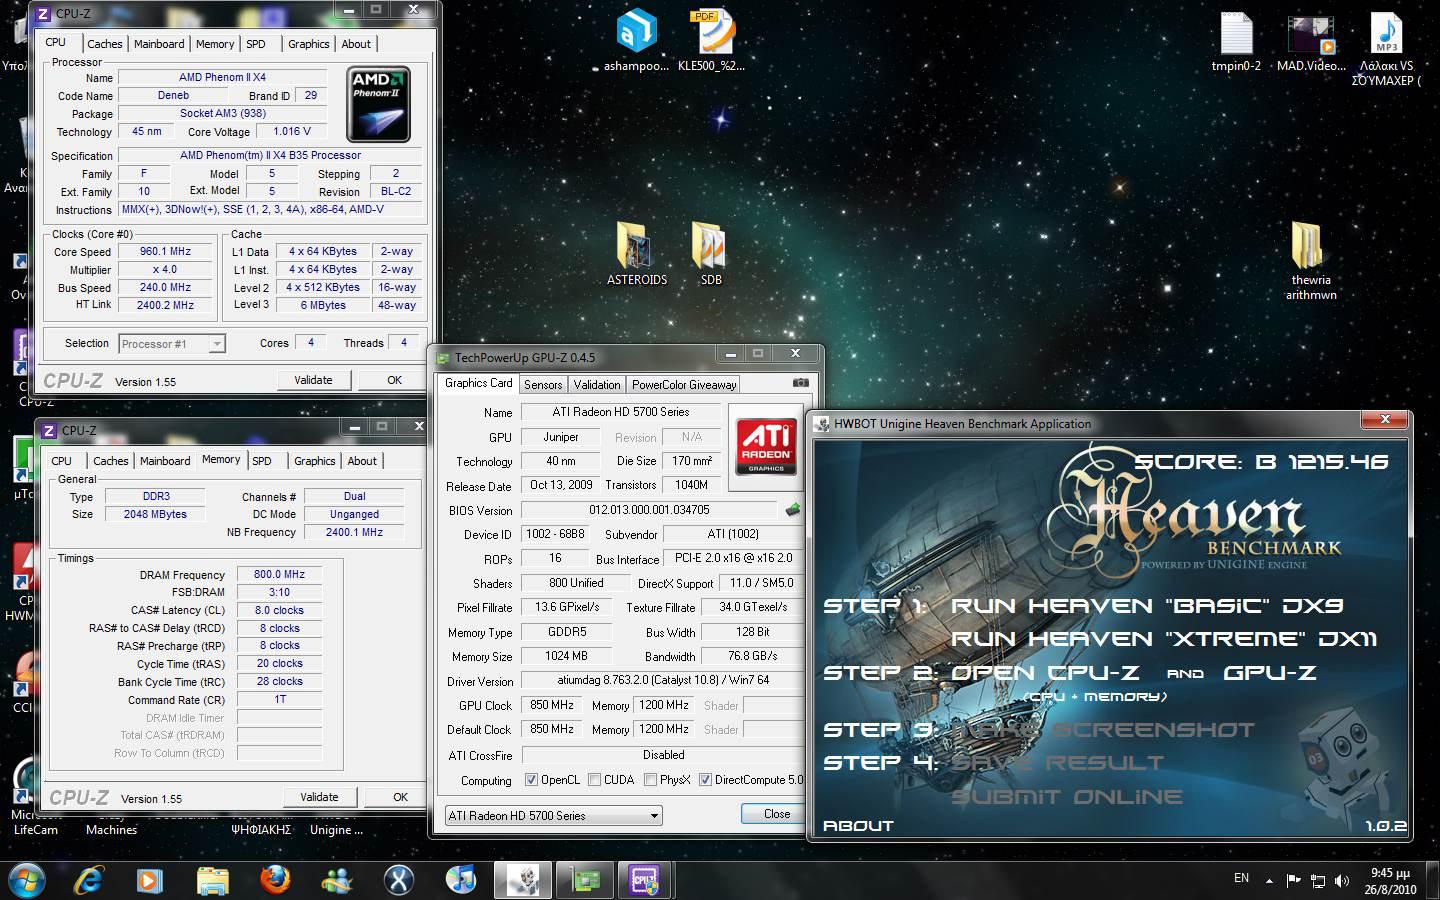Click Submit Online in Heaven app
This screenshot has height=900, width=1440.
[1066, 797]
